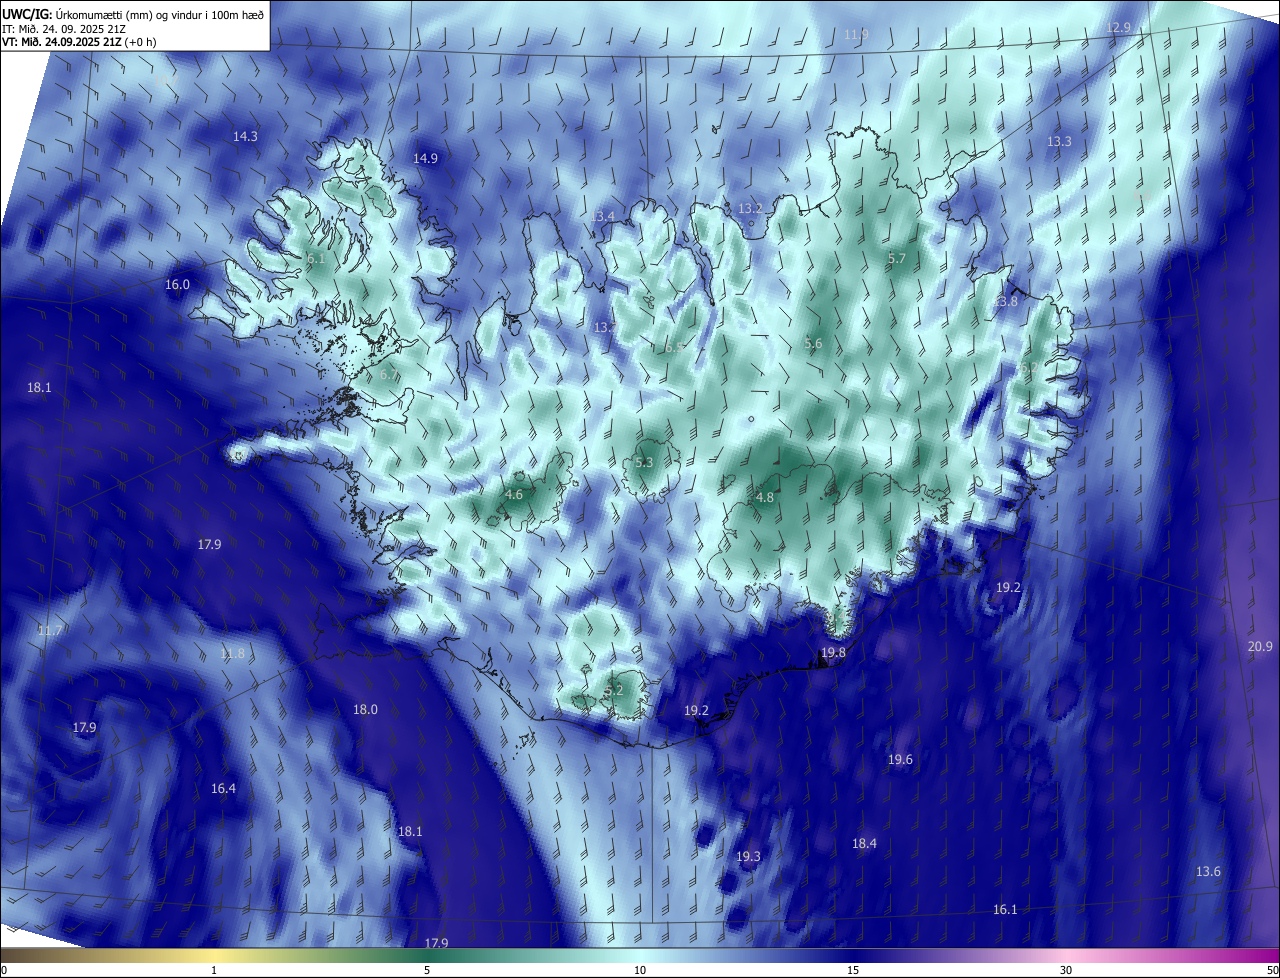Click the 20.9 value label
Image resolution: width=1280 pixels, height=978 pixels.
tap(1260, 647)
